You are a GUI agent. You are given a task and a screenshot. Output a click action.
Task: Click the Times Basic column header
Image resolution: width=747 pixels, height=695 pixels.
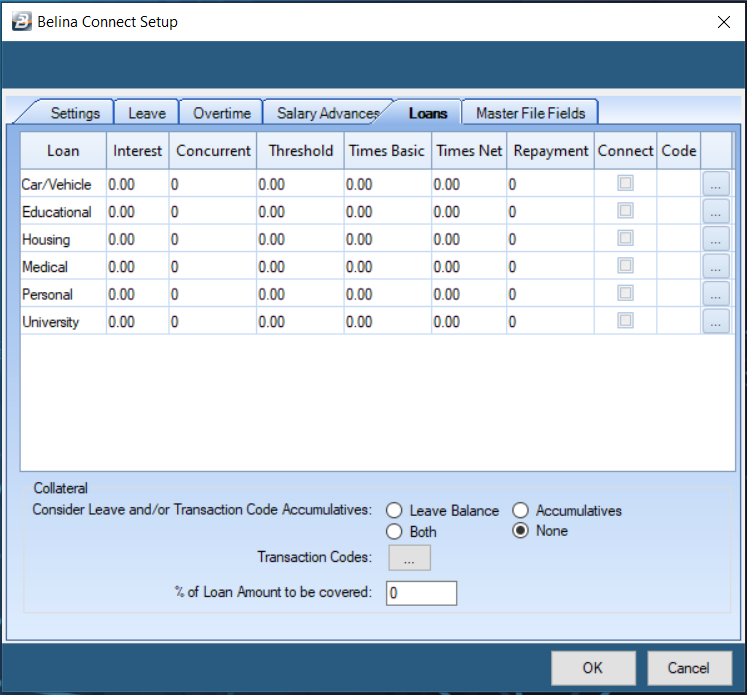[387, 151]
